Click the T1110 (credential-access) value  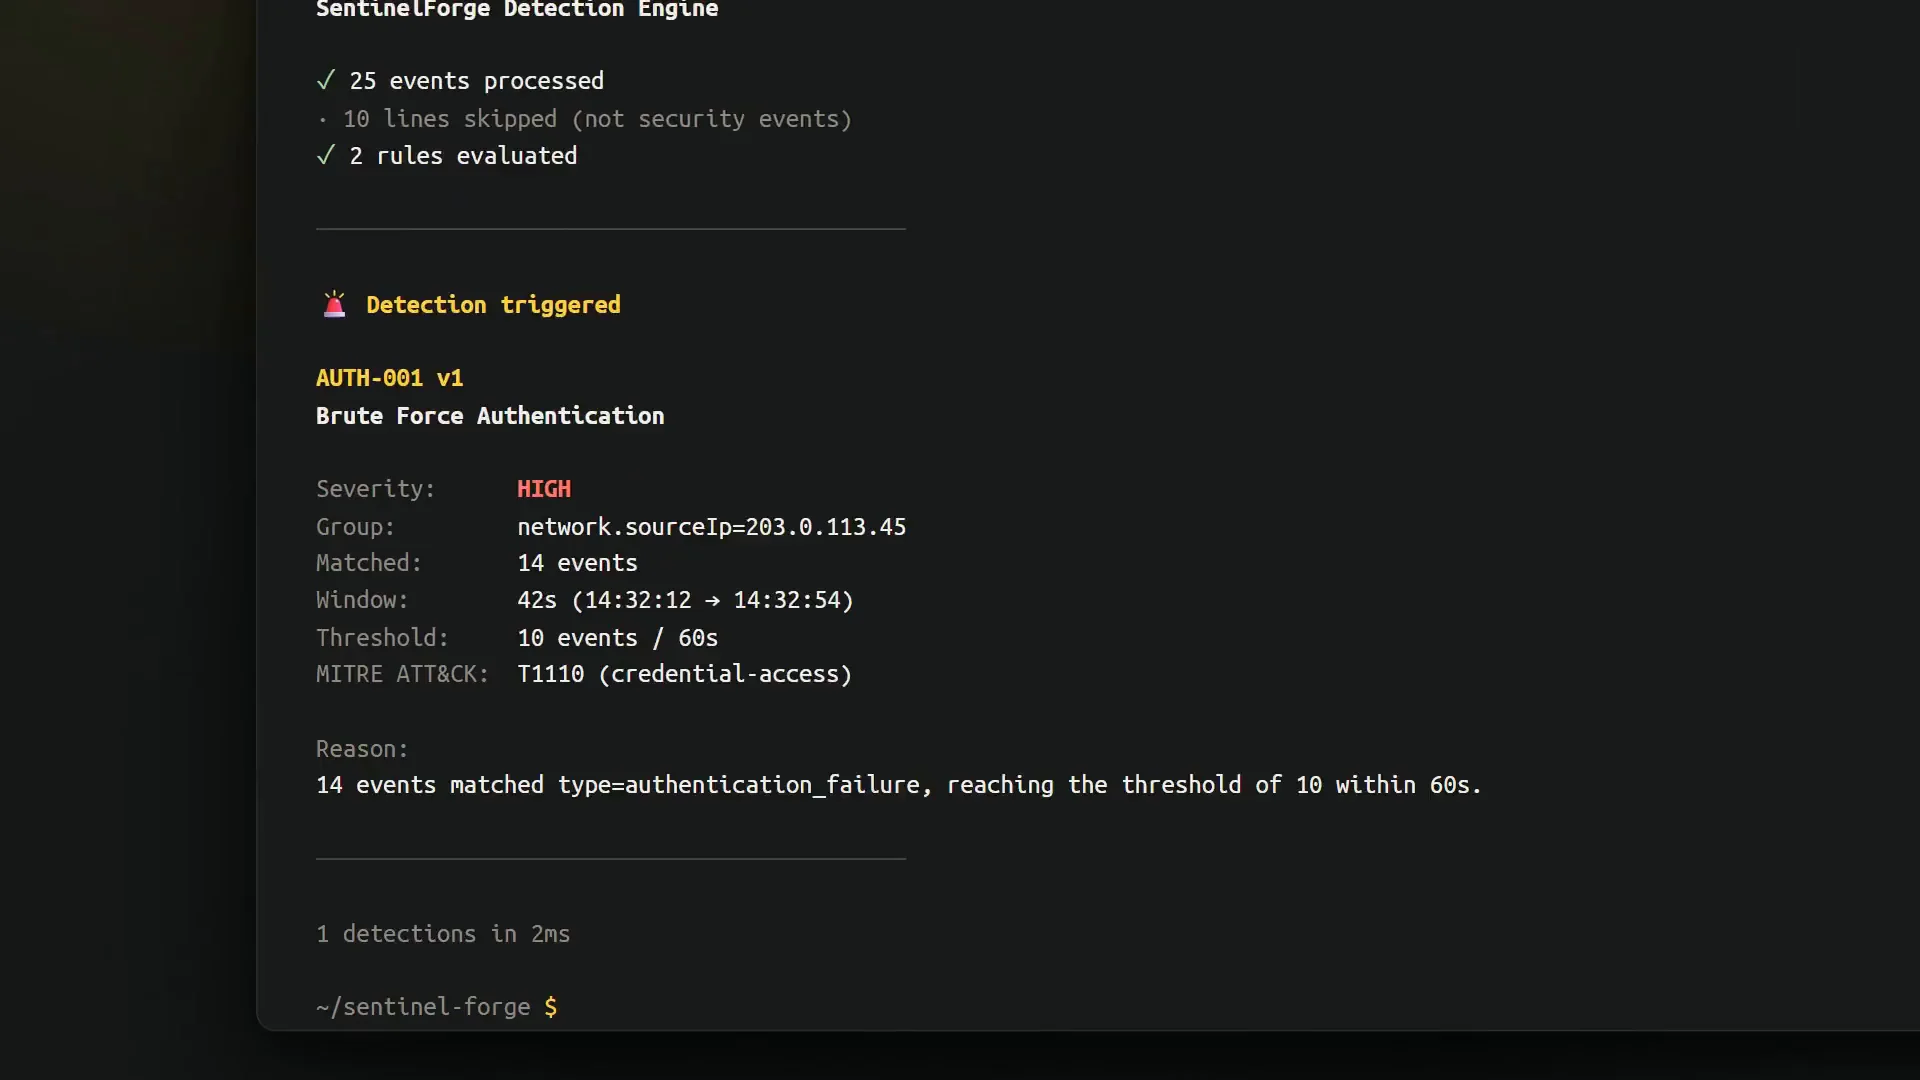[684, 674]
